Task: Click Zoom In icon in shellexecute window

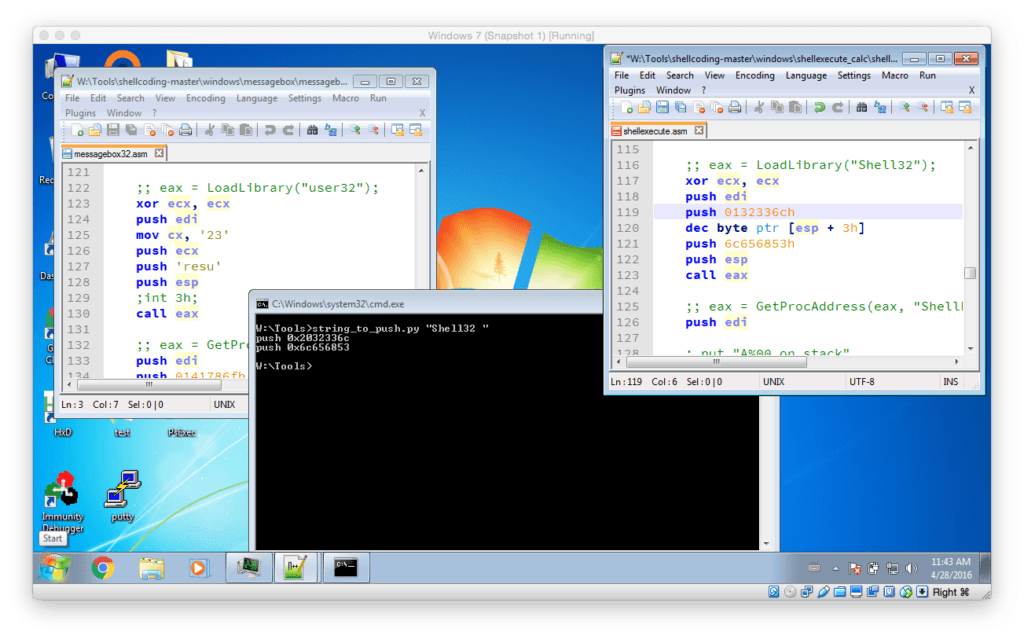Action: (904, 108)
